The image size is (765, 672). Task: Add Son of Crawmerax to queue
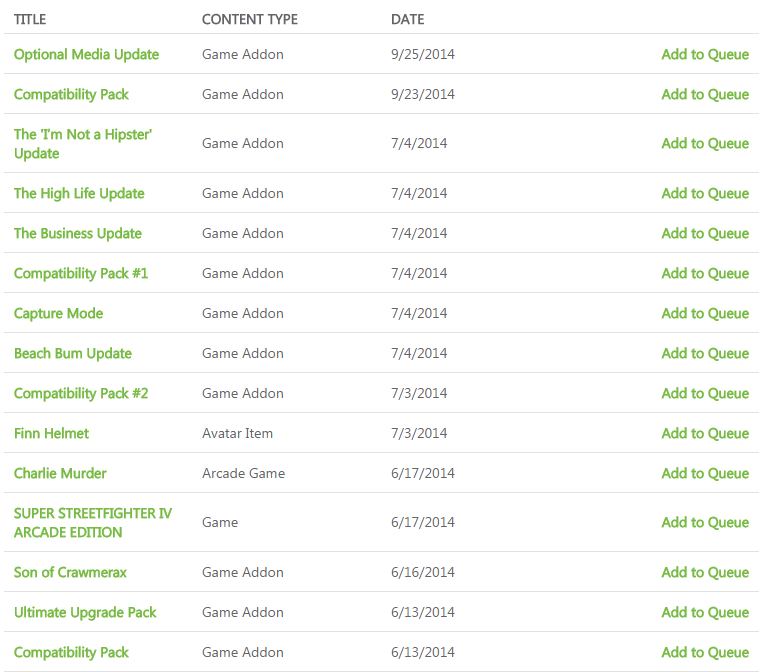point(705,572)
